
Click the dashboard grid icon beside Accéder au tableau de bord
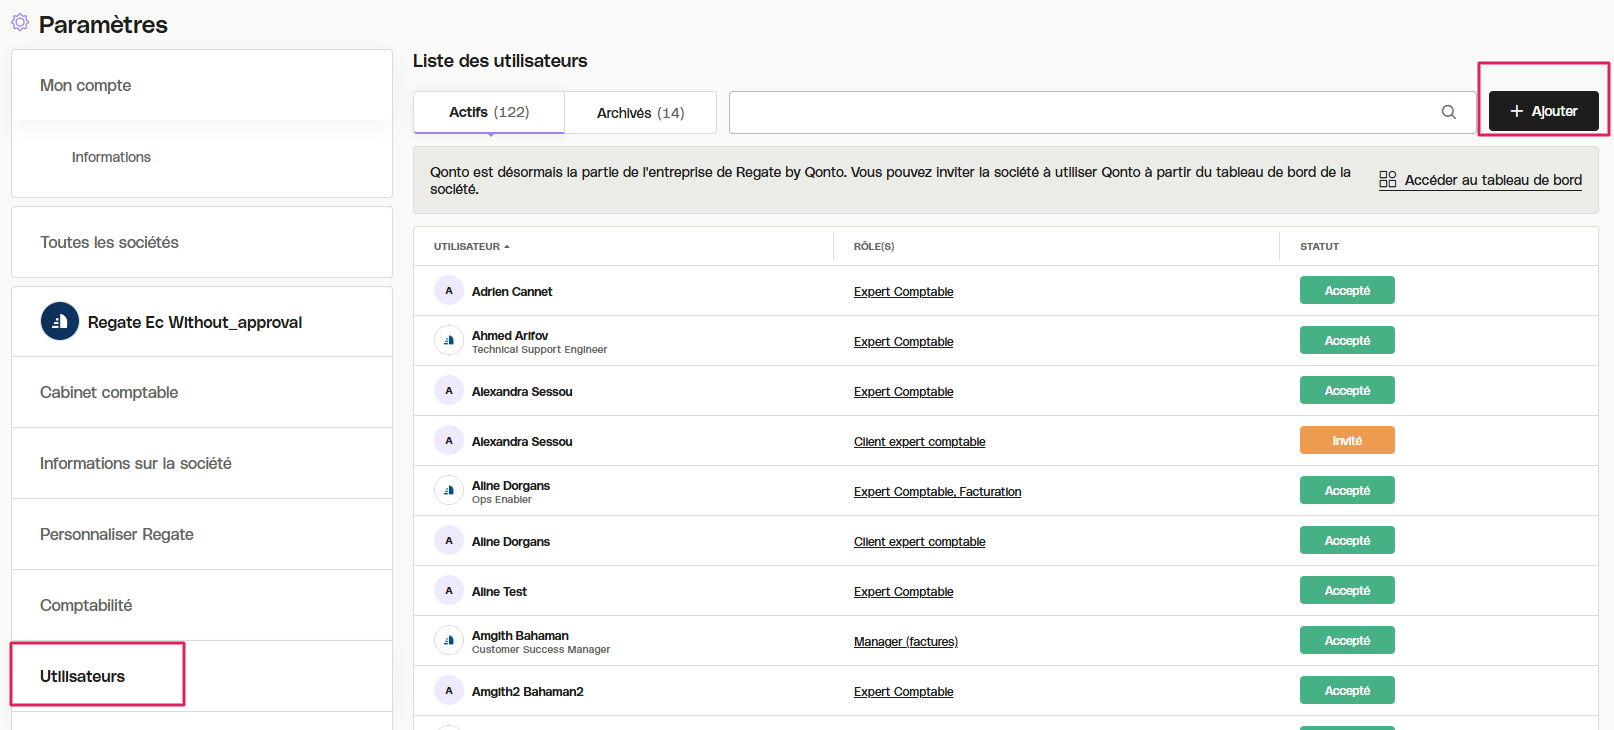coord(1388,180)
